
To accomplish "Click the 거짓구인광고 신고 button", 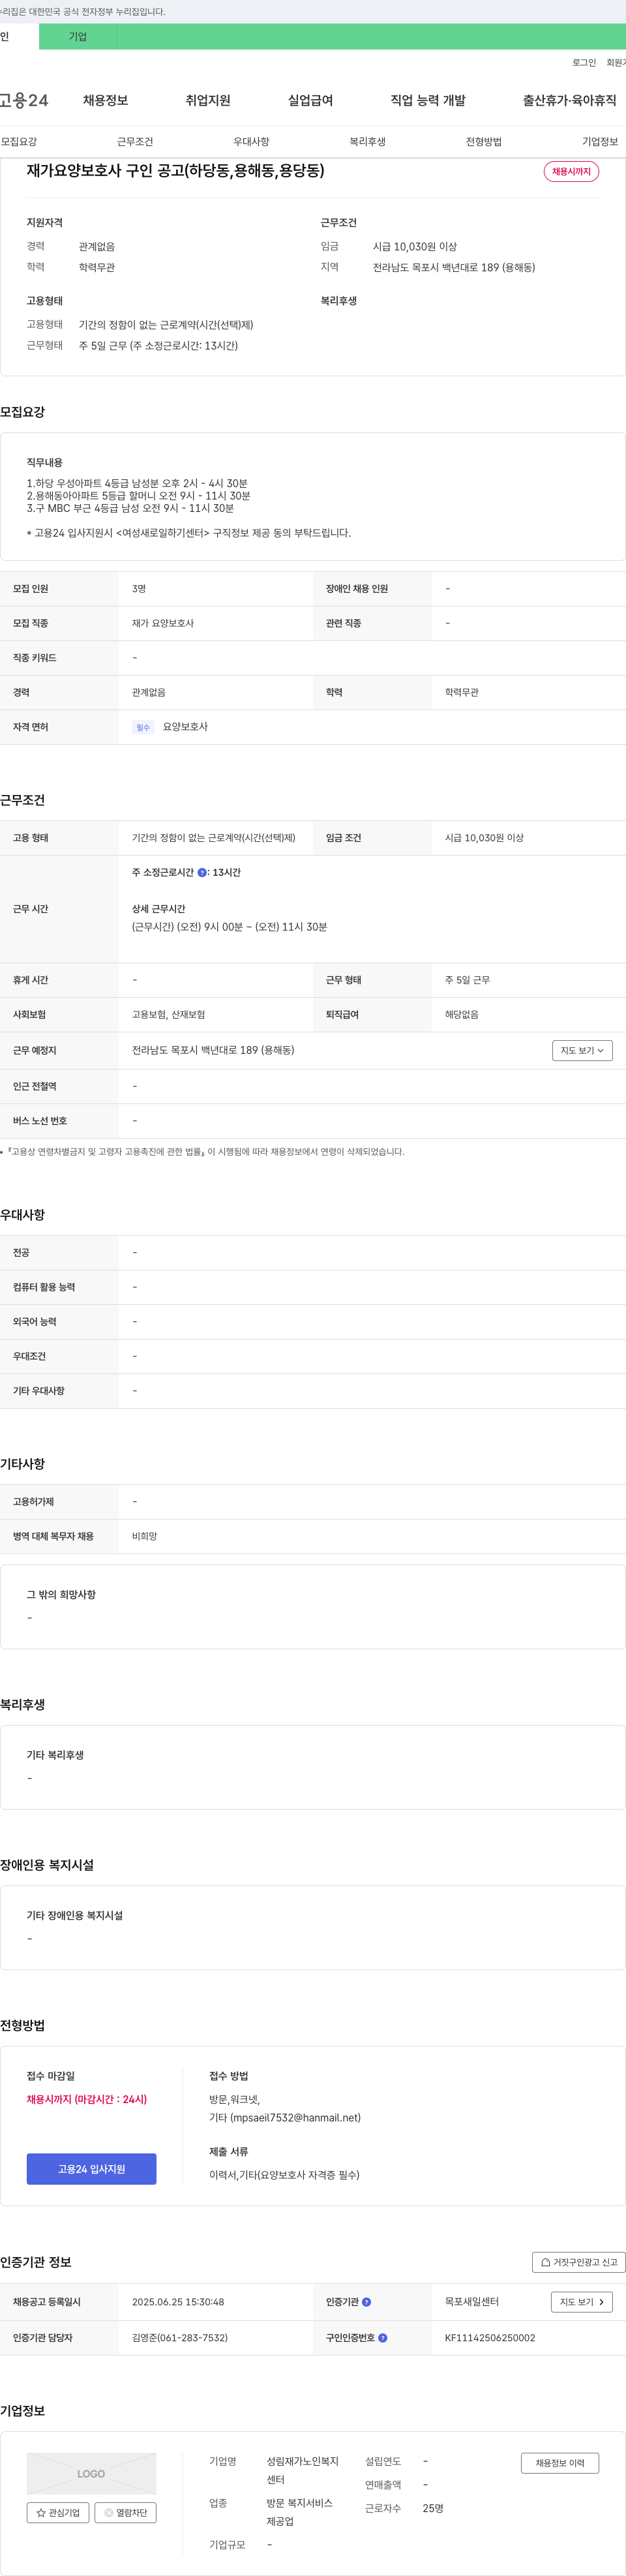I will [579, 2262].
